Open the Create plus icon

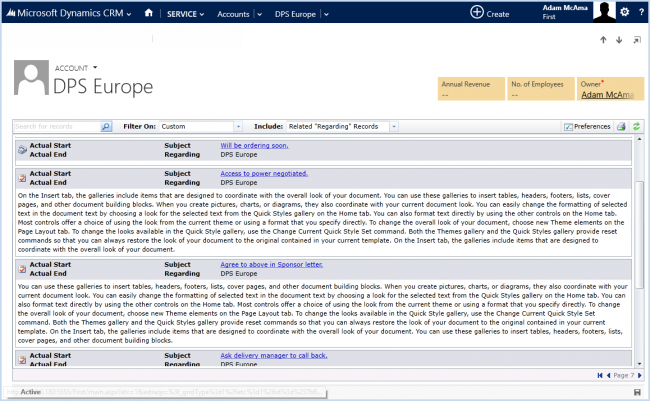477,12
